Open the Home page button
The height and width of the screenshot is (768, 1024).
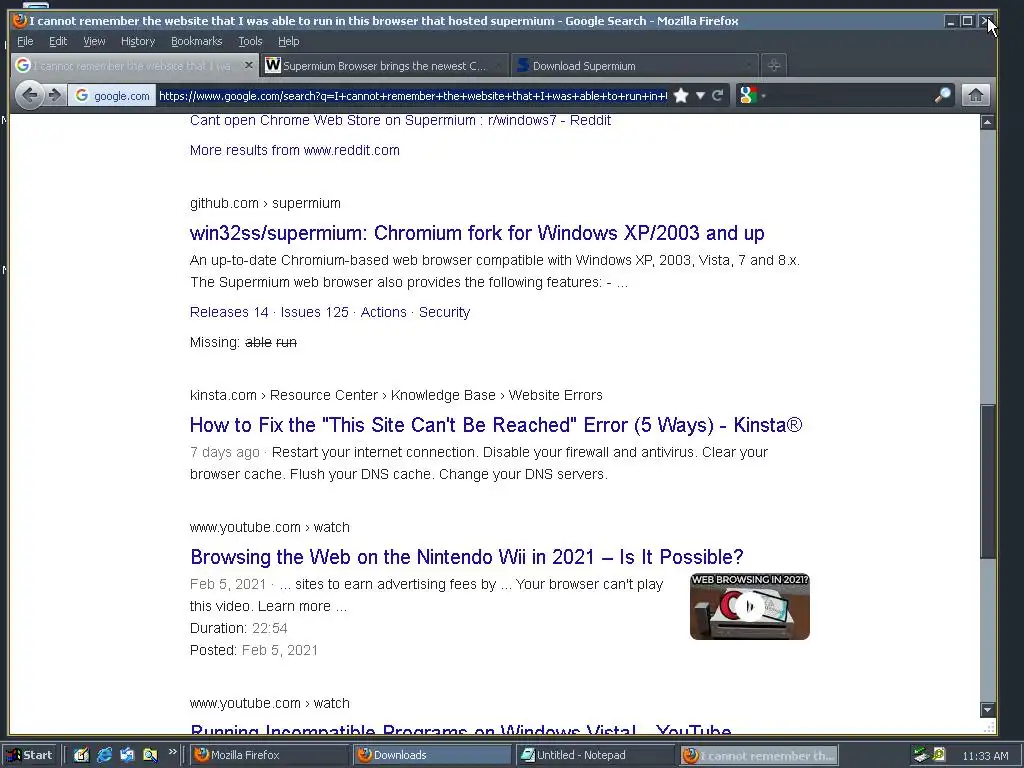point(976,95)
